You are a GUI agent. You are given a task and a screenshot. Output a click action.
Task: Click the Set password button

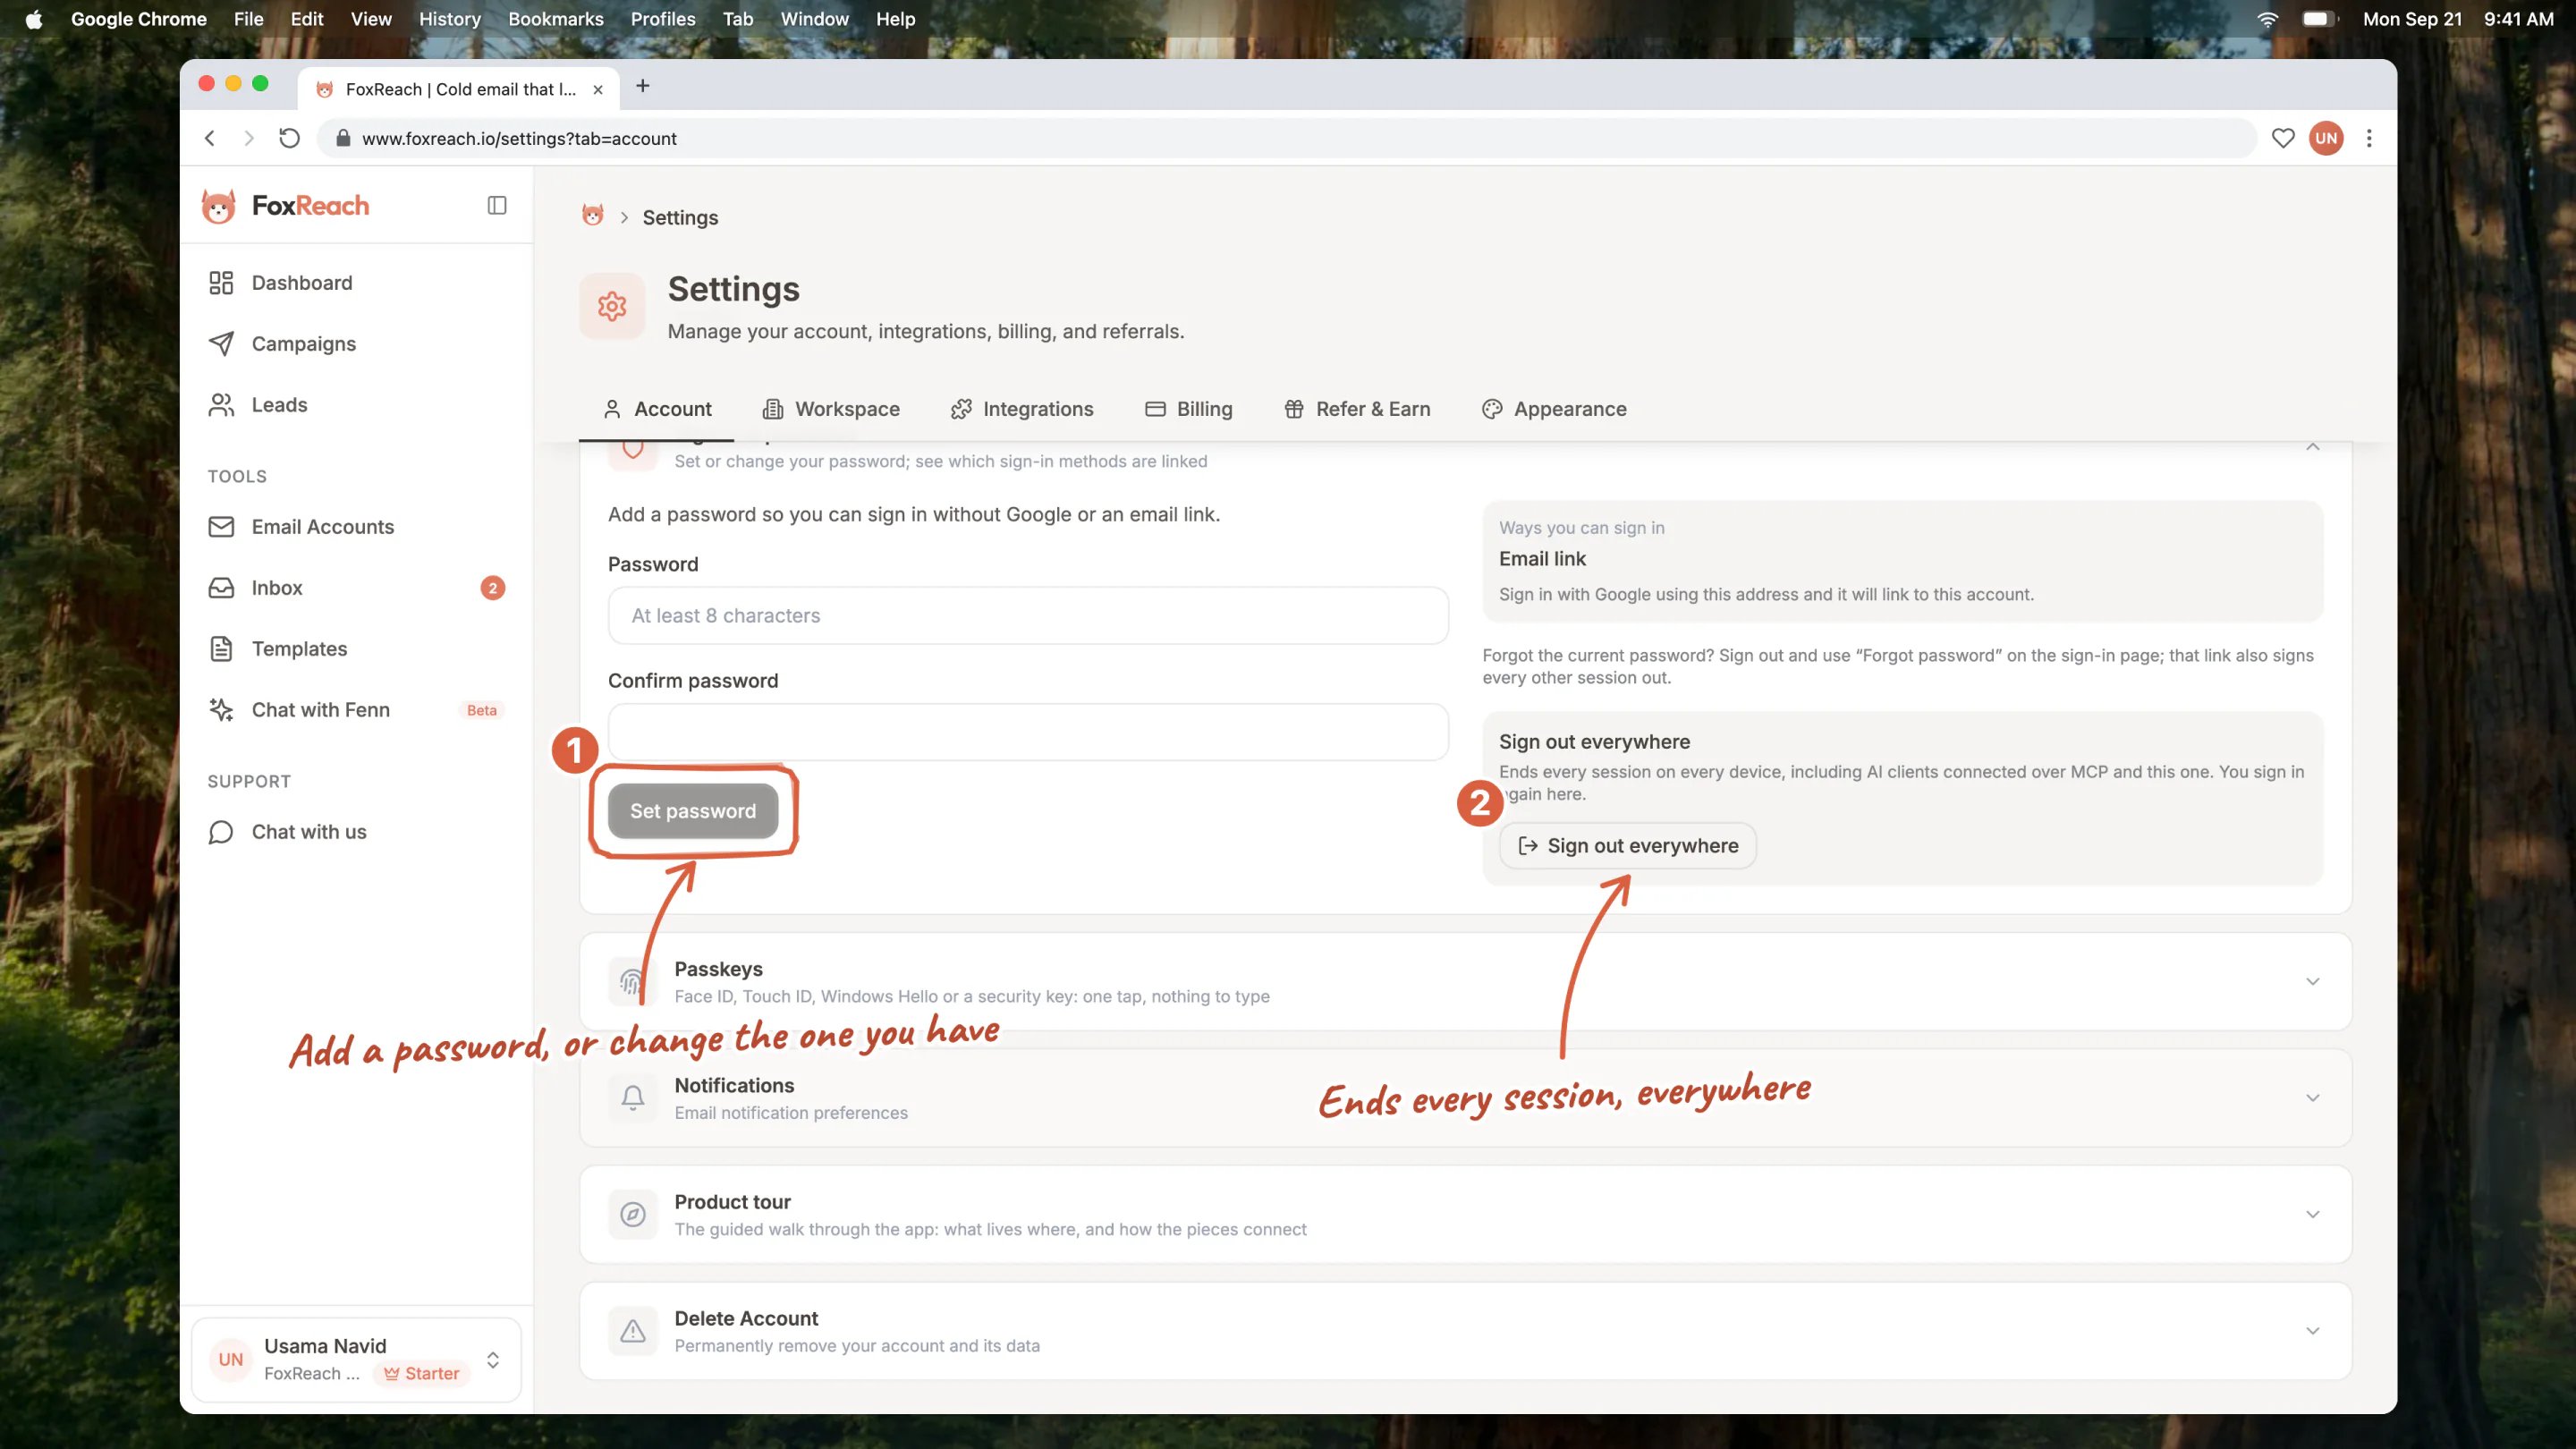(693, 811)
